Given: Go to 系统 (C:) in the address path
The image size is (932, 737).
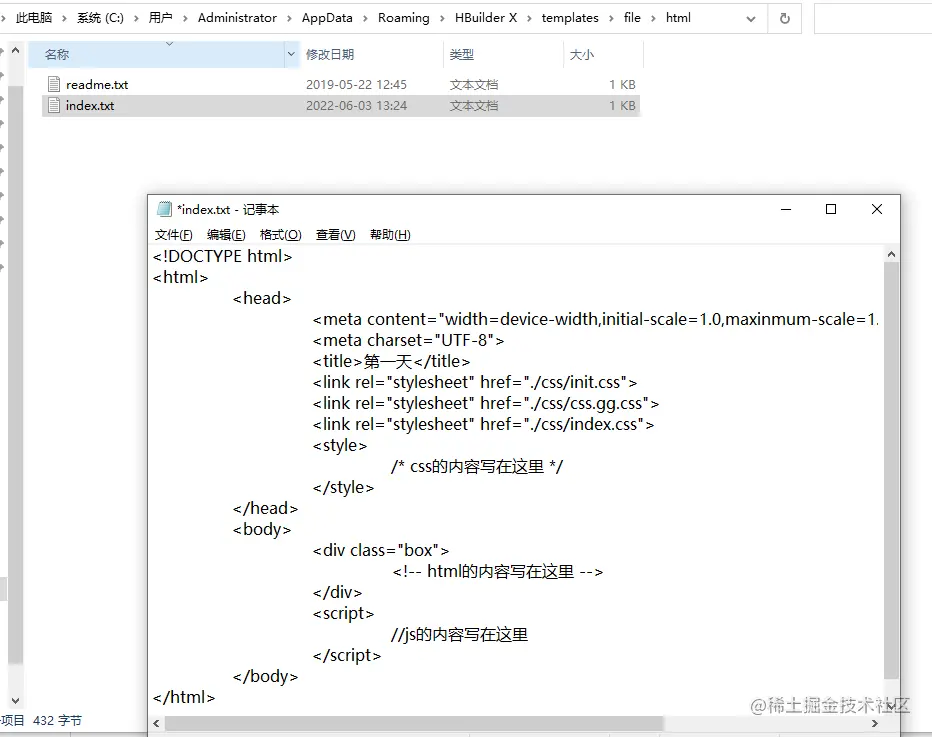Looking at the screenshot, I should click(x=100, y=18).
